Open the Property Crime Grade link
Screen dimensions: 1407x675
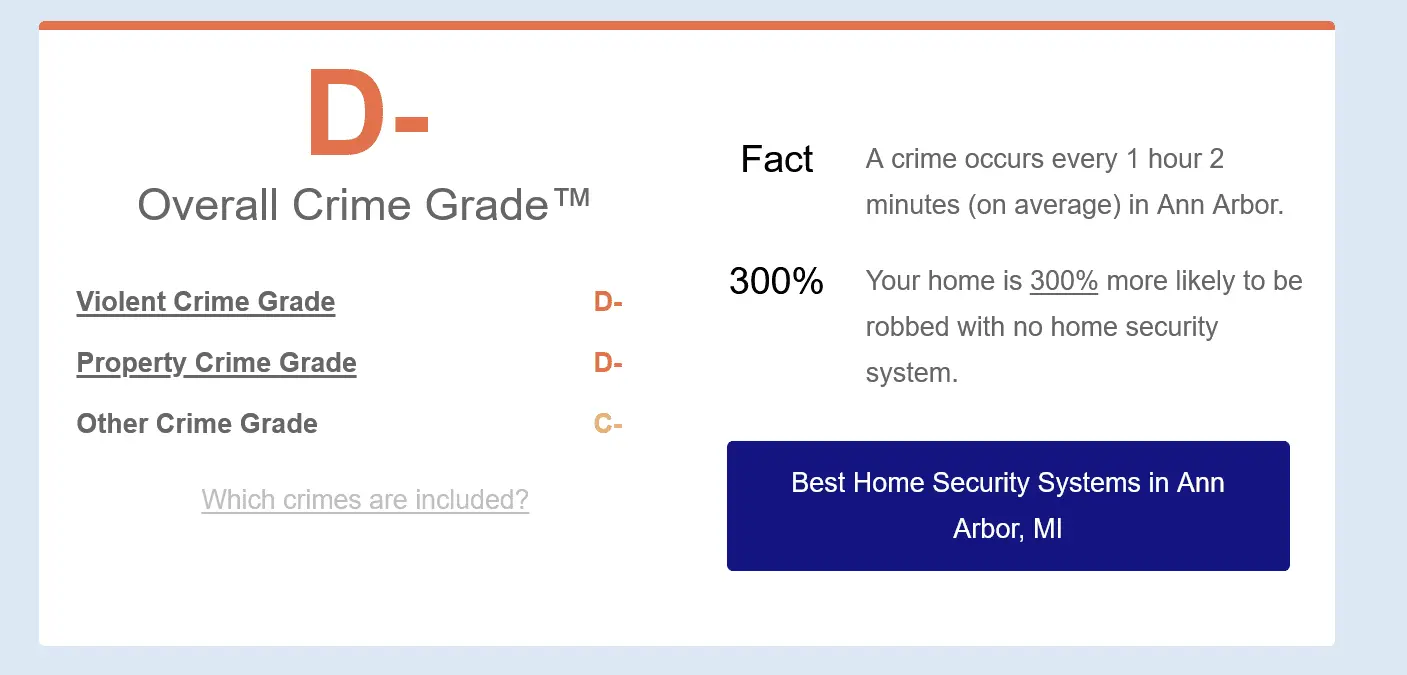tap(216, 363)
